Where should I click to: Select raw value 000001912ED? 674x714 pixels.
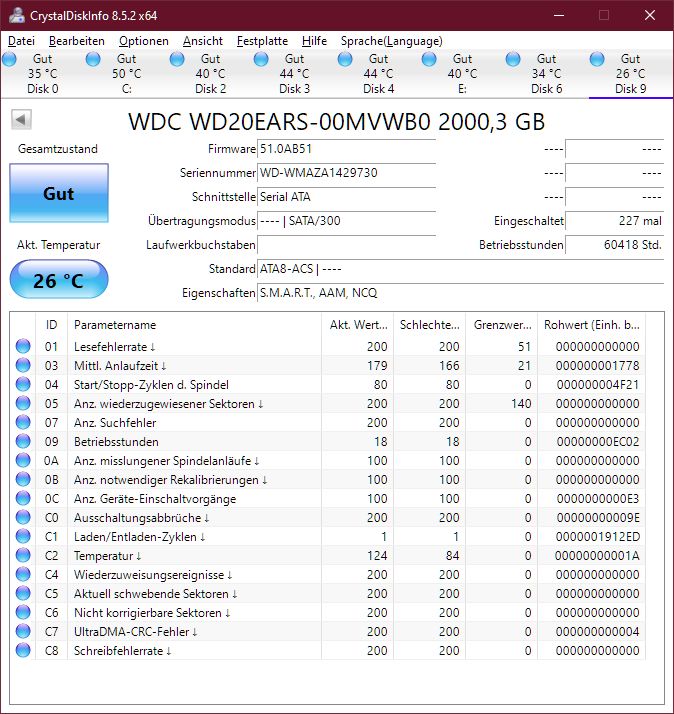click(597, 537)
